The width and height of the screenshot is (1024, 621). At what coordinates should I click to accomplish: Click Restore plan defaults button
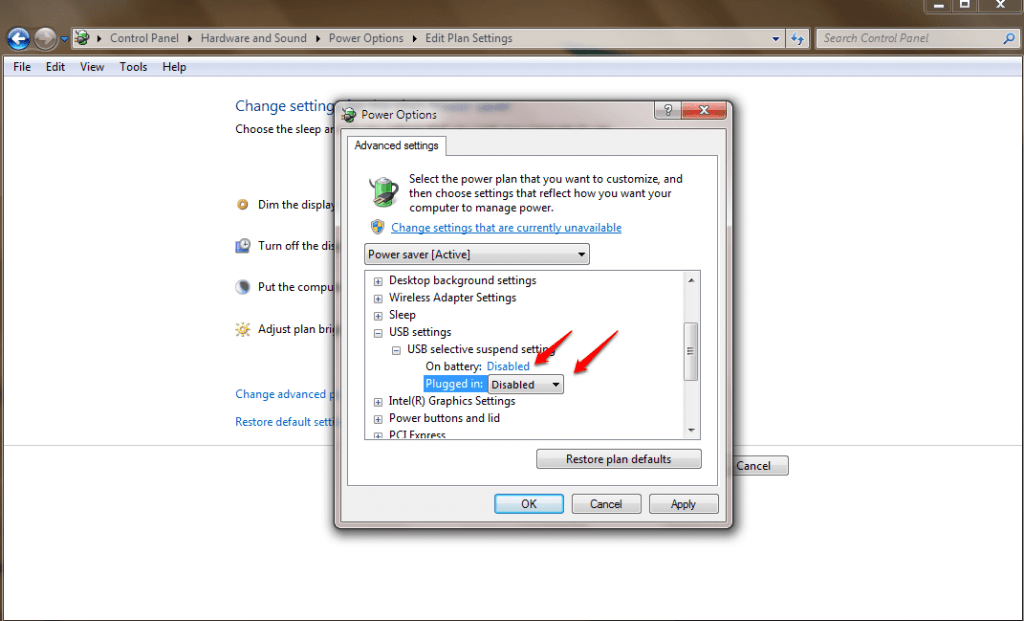618,459
